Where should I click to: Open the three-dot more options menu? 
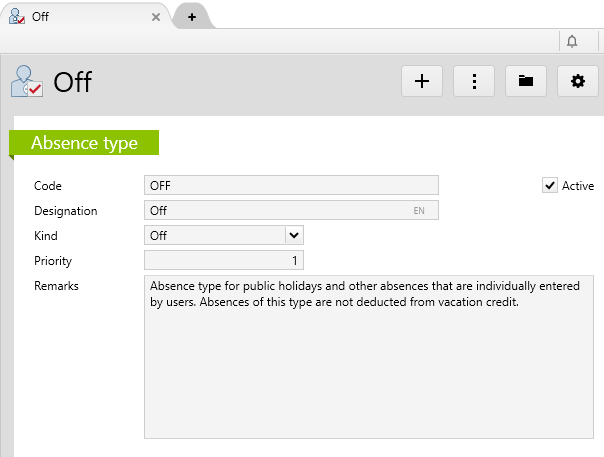(x=474, y=81)
